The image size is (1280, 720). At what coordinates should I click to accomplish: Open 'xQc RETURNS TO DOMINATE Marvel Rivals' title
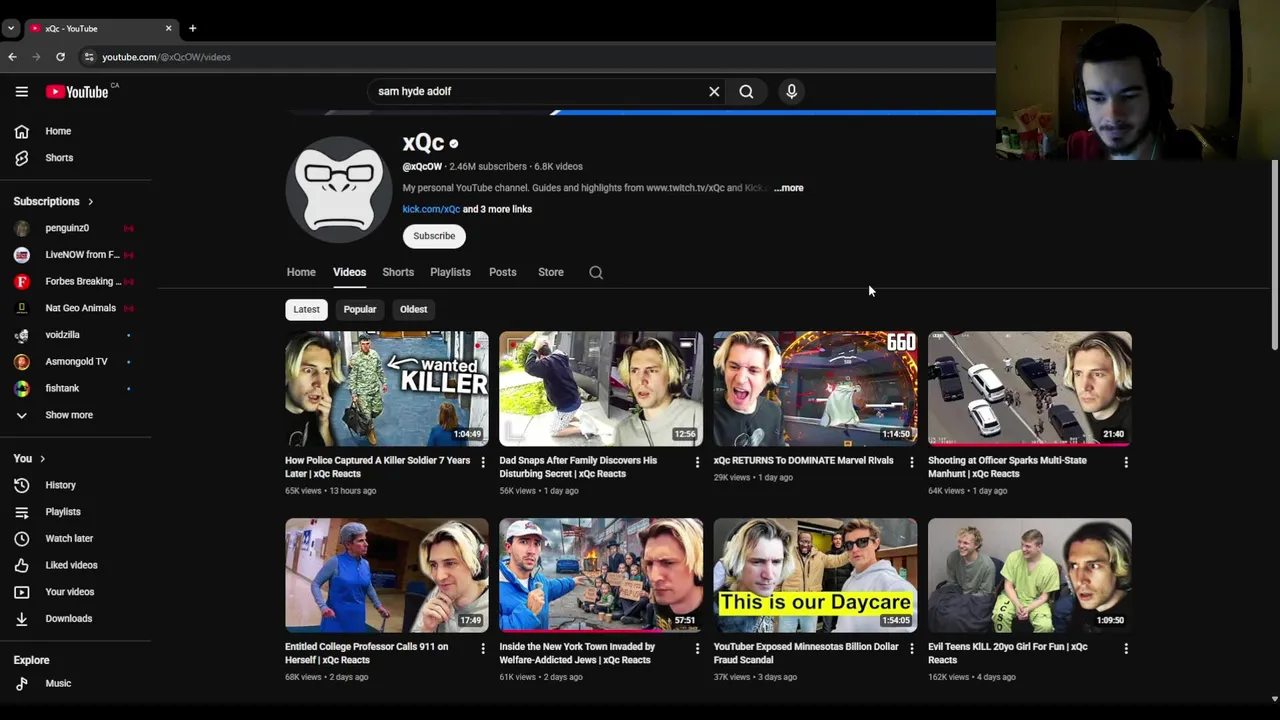pos(803,461)
